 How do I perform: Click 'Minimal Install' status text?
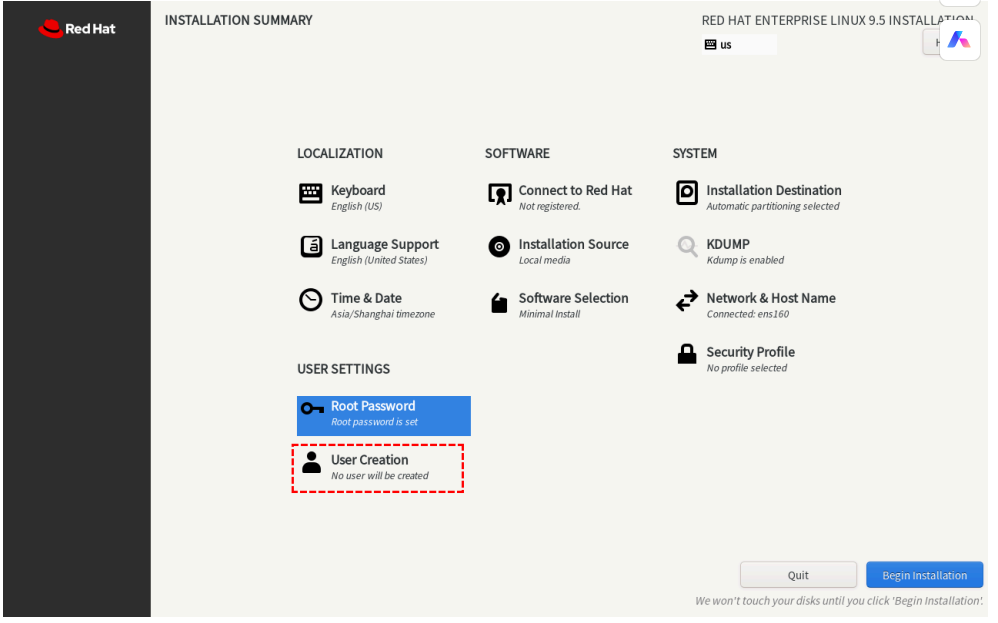(x=549, y=314)
